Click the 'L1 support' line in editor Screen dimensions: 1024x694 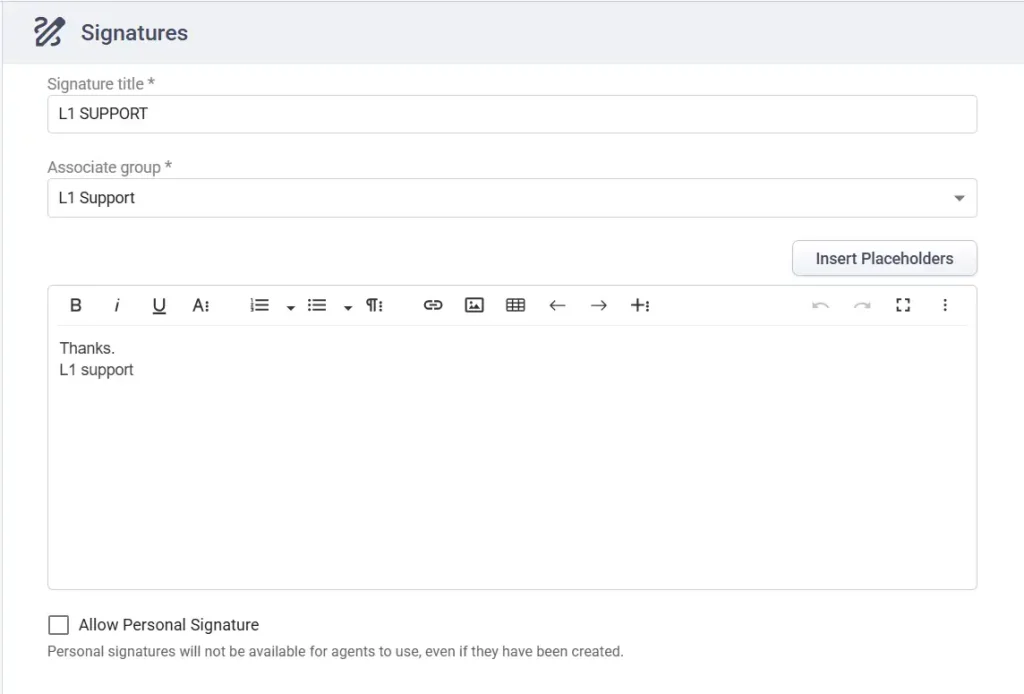tap(96, 370)
